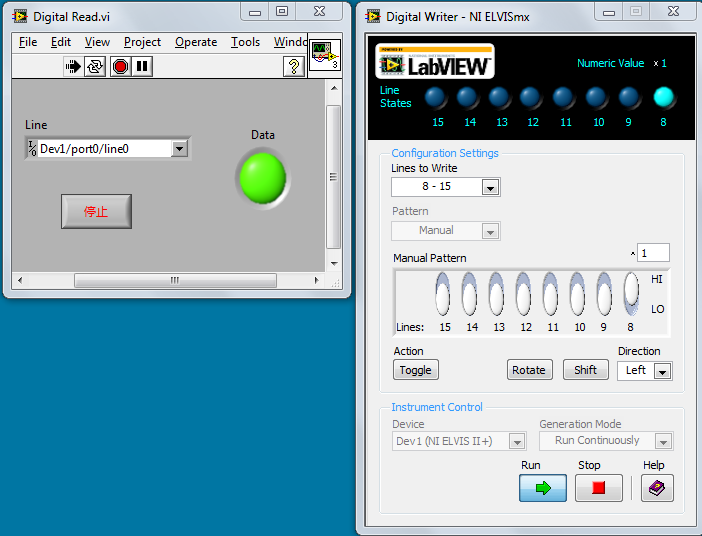This screenshot has height=536, width=702.
Task: Toggle manual pattern switch for line 11
Action: coord(551,294)
